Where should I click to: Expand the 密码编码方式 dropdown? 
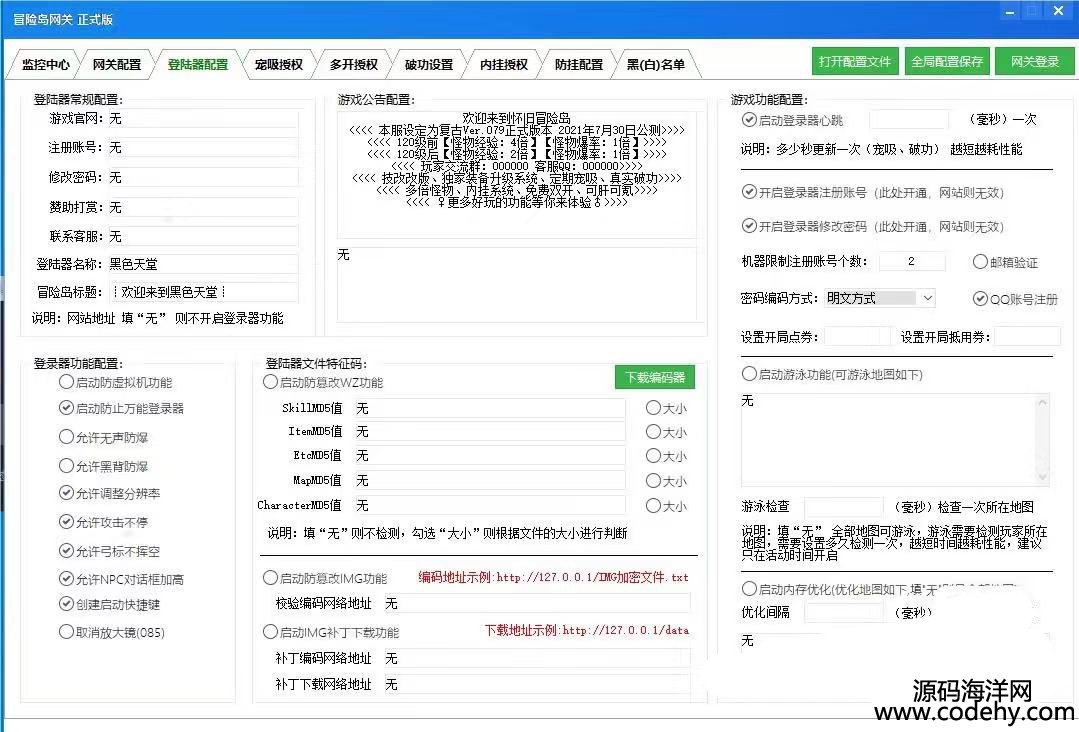926,298
